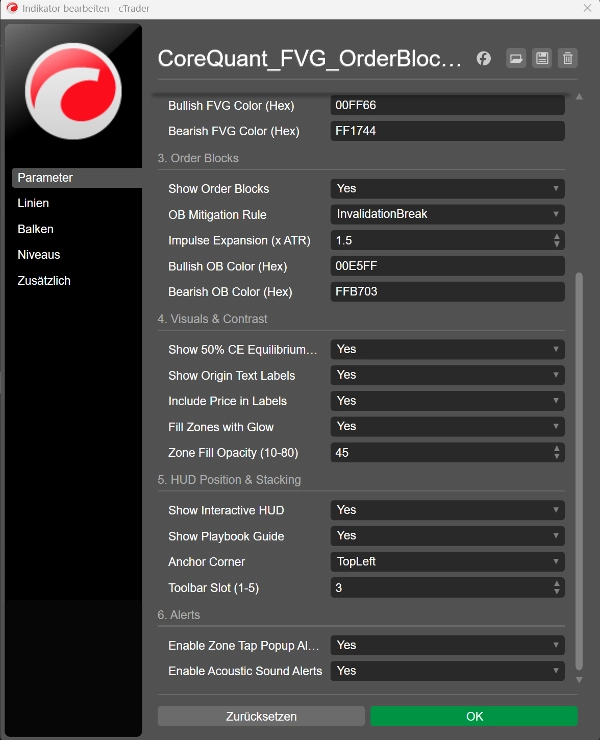Viewport: 600px width, 740px height.
Task: Close the Indikator bearbeiten dialog
Action: click(x=587, y=8)
